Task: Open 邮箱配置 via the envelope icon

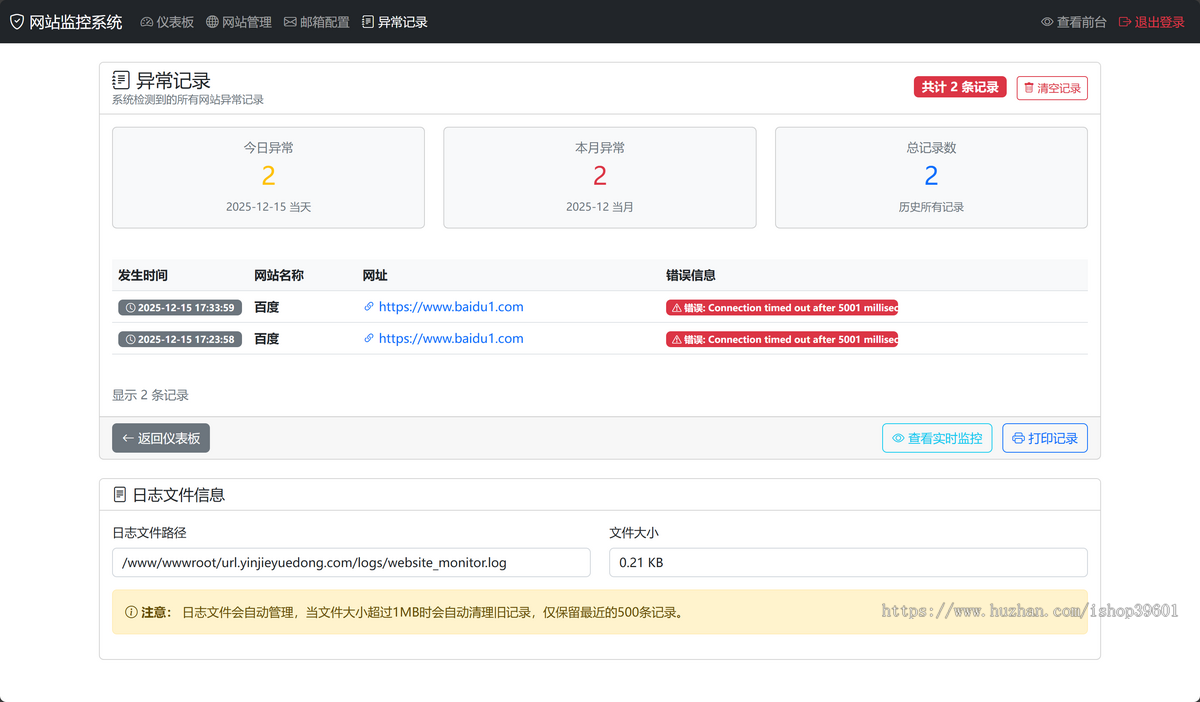Action: click(290, 21)
